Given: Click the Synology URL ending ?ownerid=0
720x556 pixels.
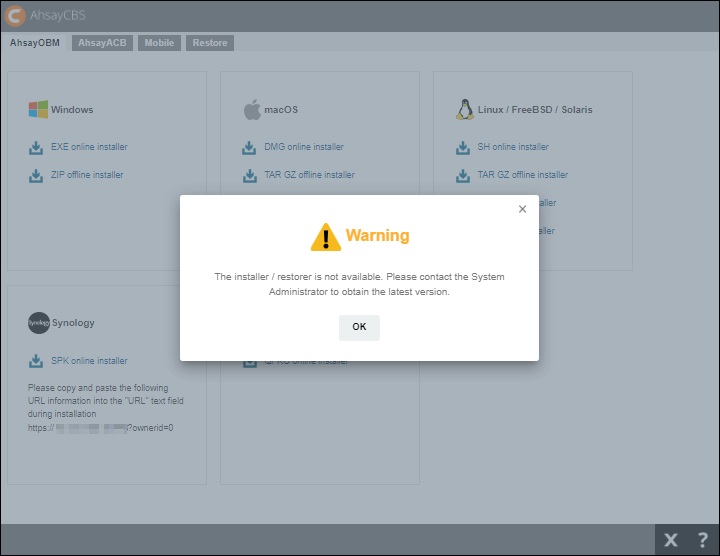Looking at the screenshot, I should (x=100, y=428).
